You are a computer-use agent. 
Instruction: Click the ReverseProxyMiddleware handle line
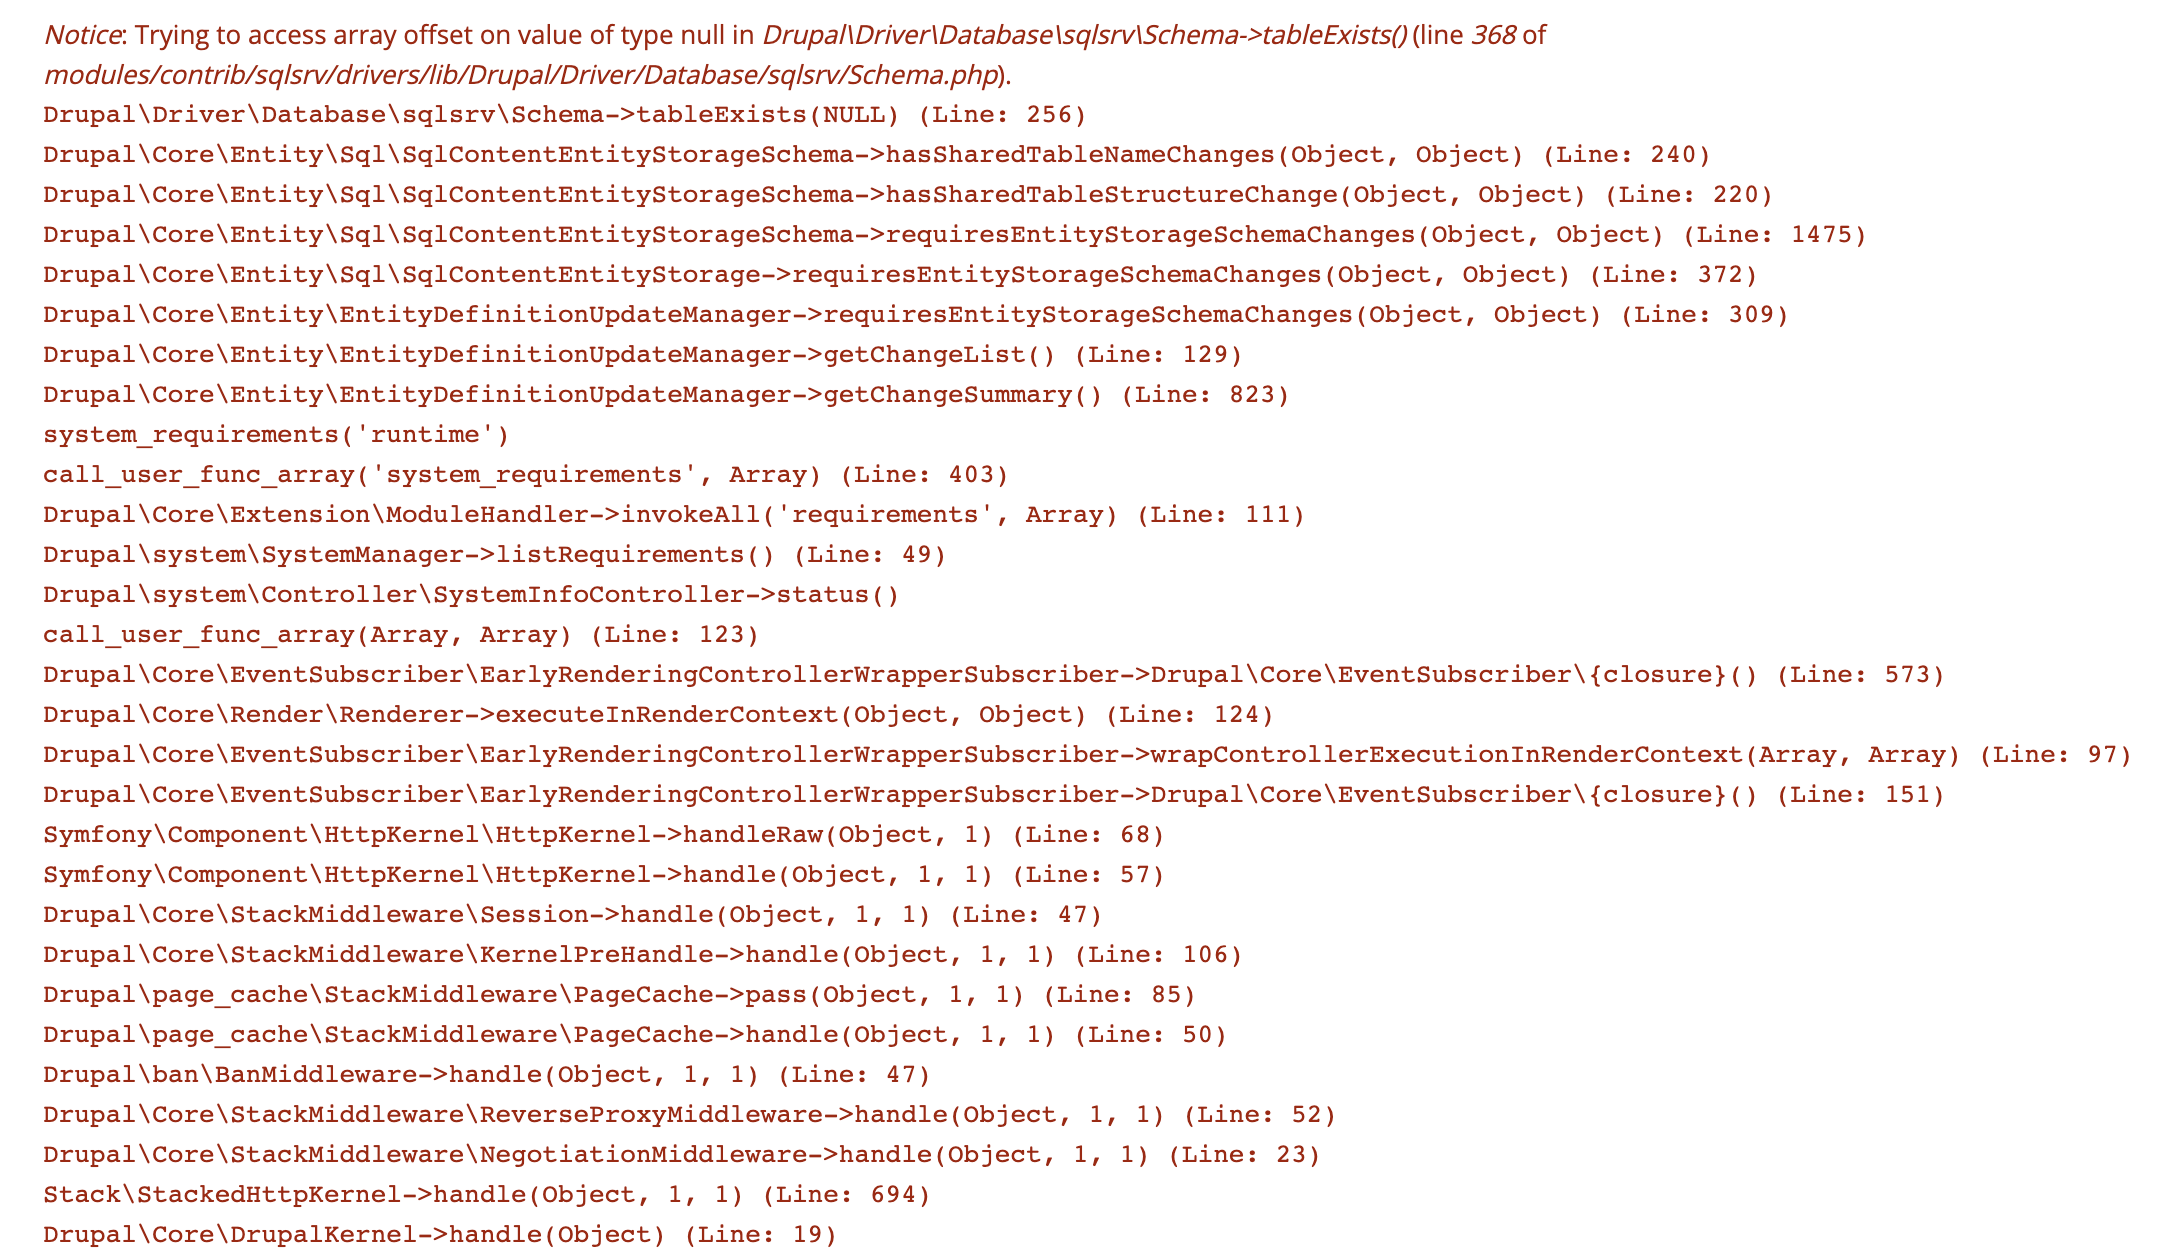click(x=690, y=1115)
